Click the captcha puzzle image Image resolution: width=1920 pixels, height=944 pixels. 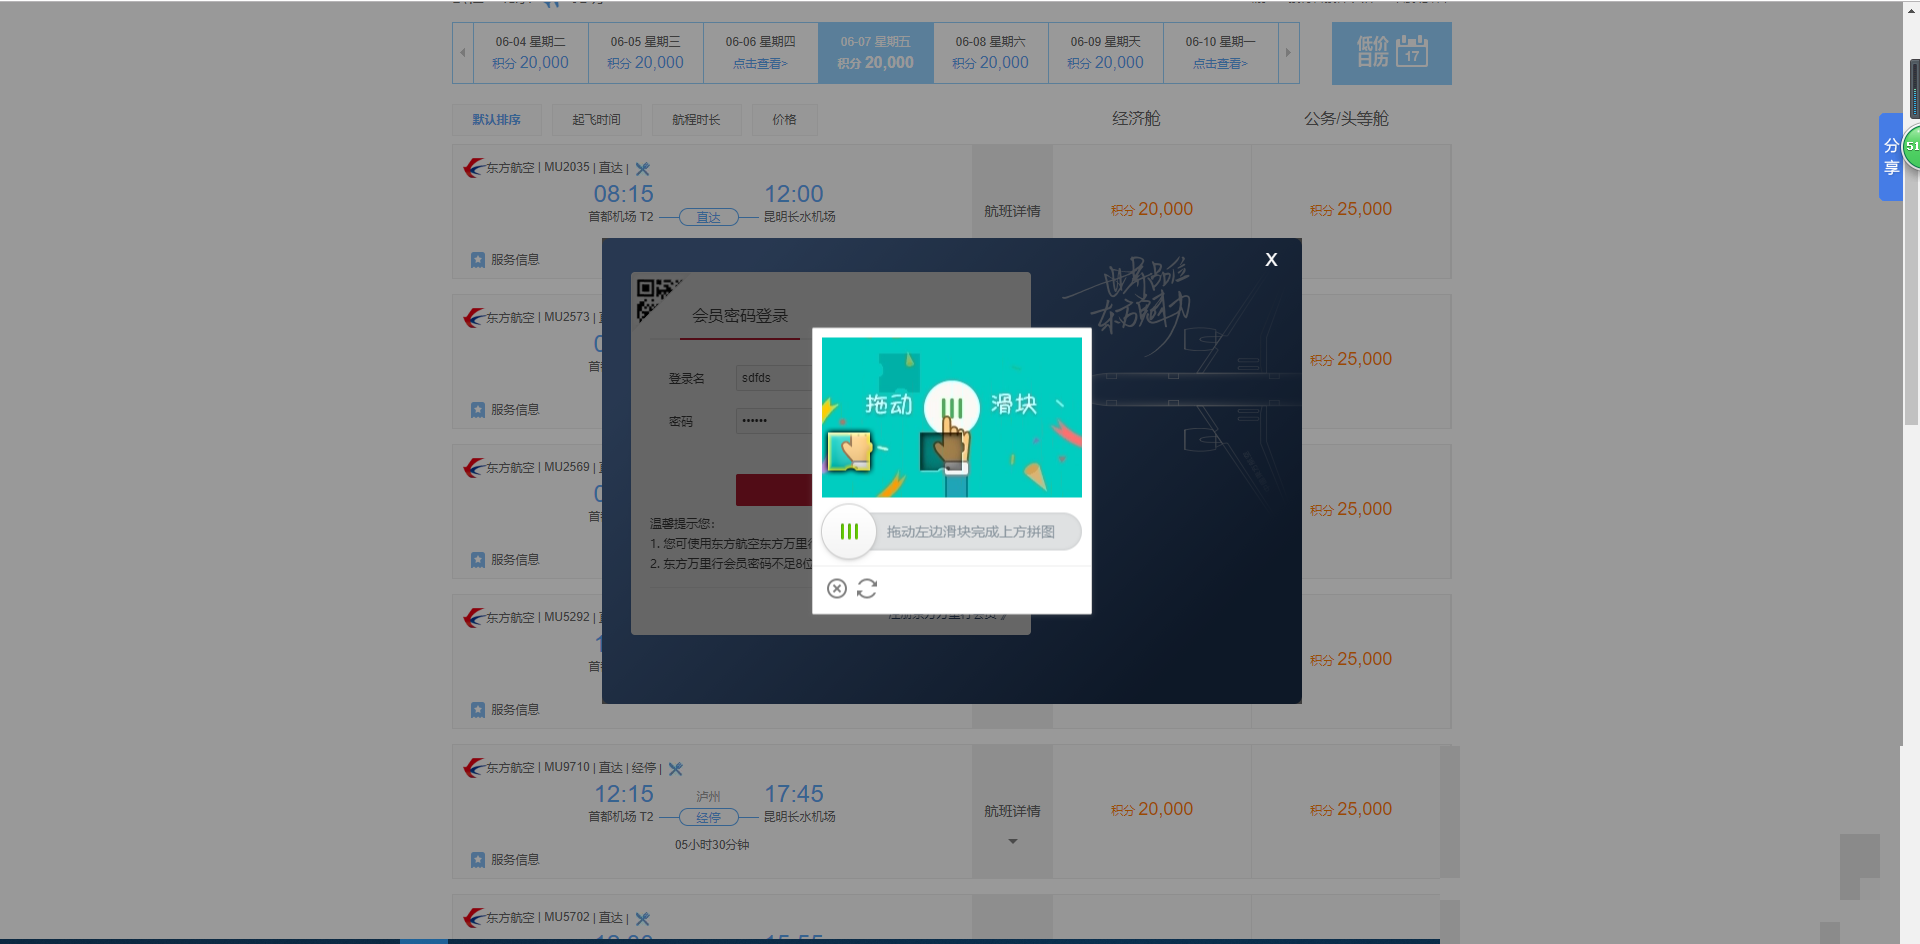pos(952,417)
